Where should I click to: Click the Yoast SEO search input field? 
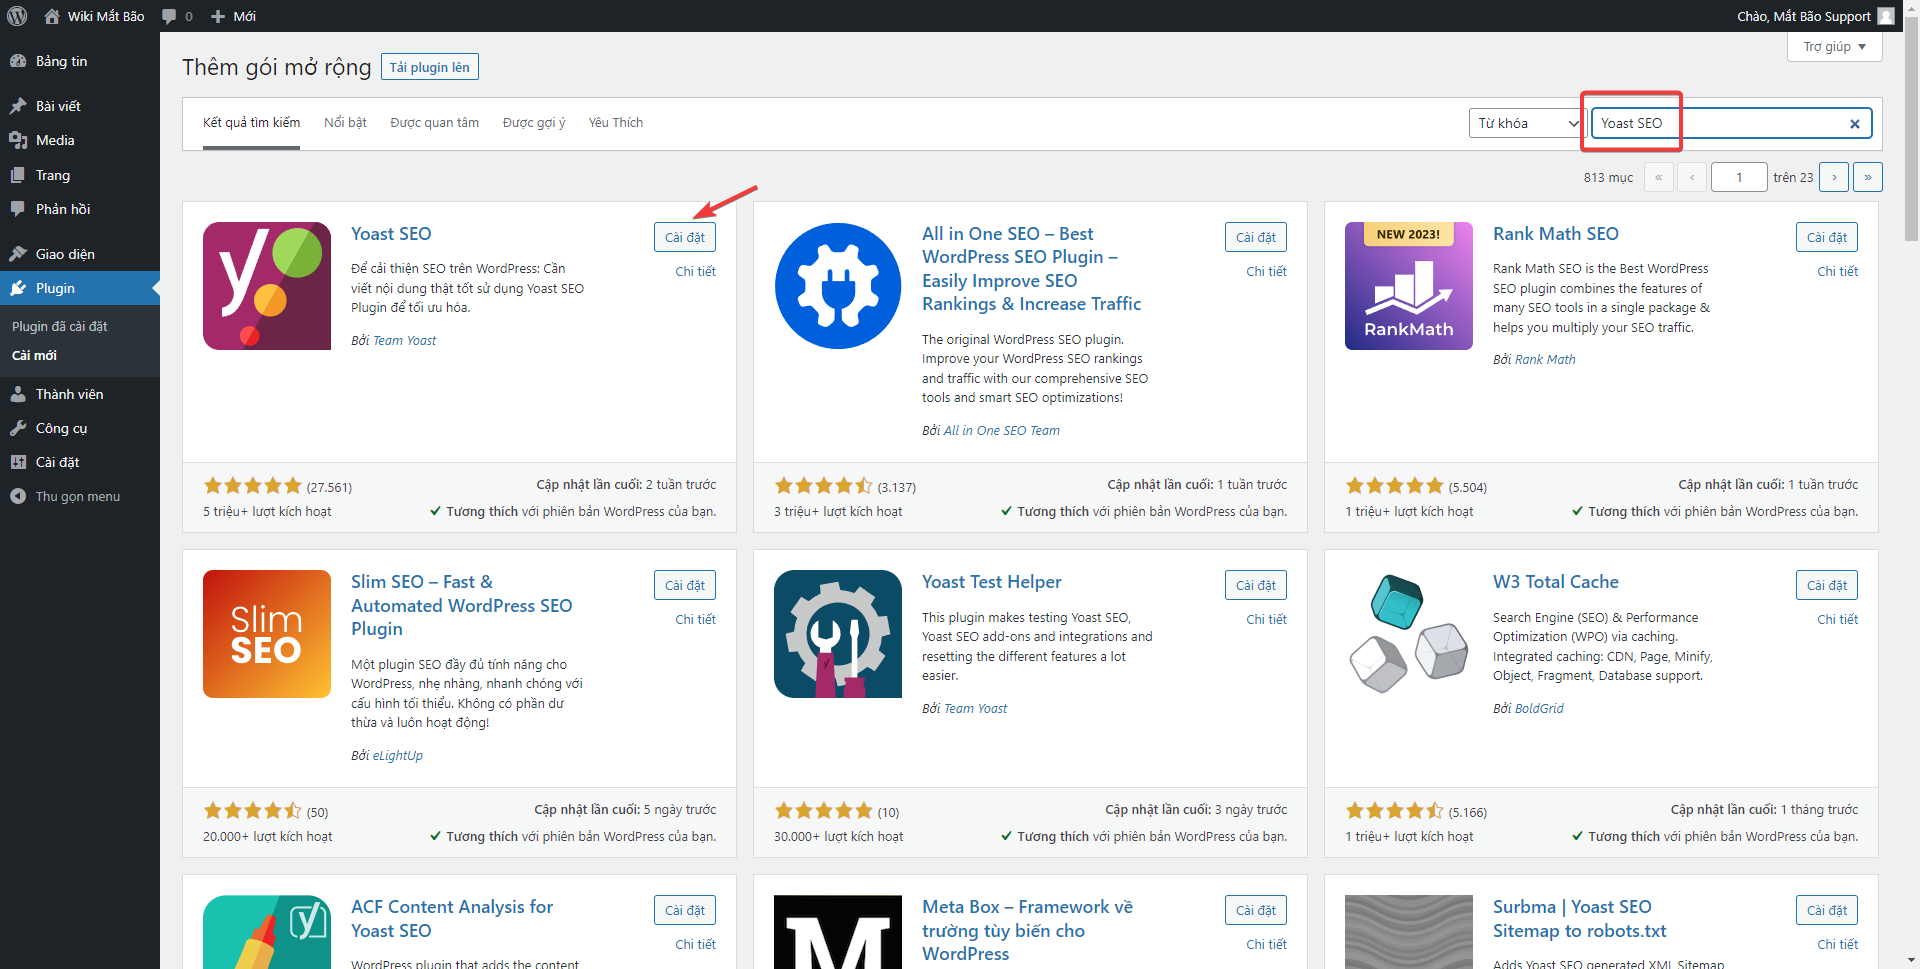click(x=1731, y=123)
